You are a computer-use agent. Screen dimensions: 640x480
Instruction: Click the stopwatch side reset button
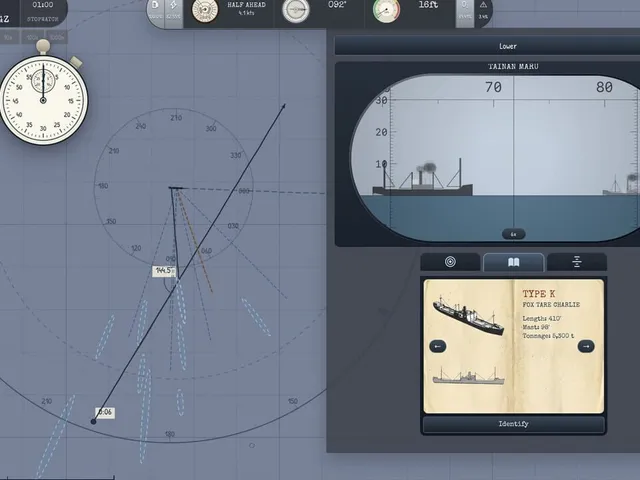click(x=76, y=62)
